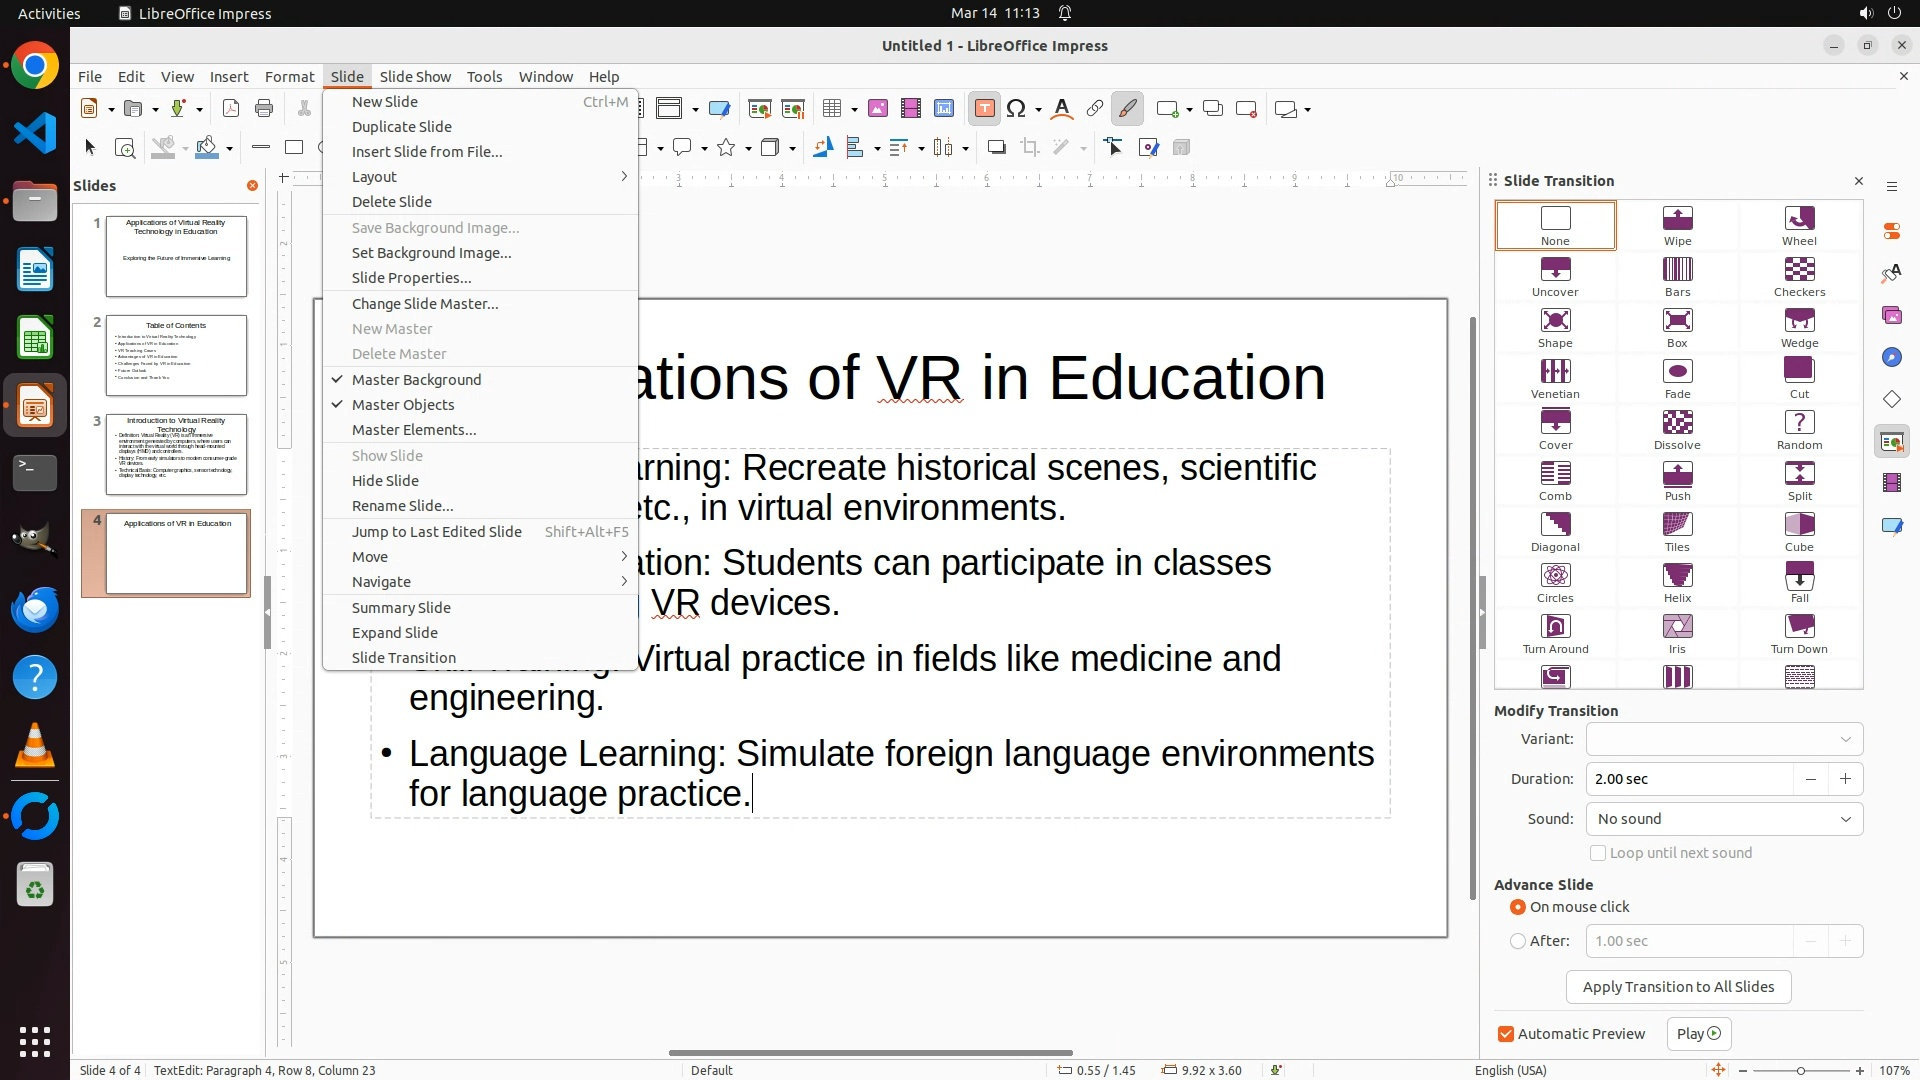
Task: Click the Insert Text Box icon
Action: [984, 109]
